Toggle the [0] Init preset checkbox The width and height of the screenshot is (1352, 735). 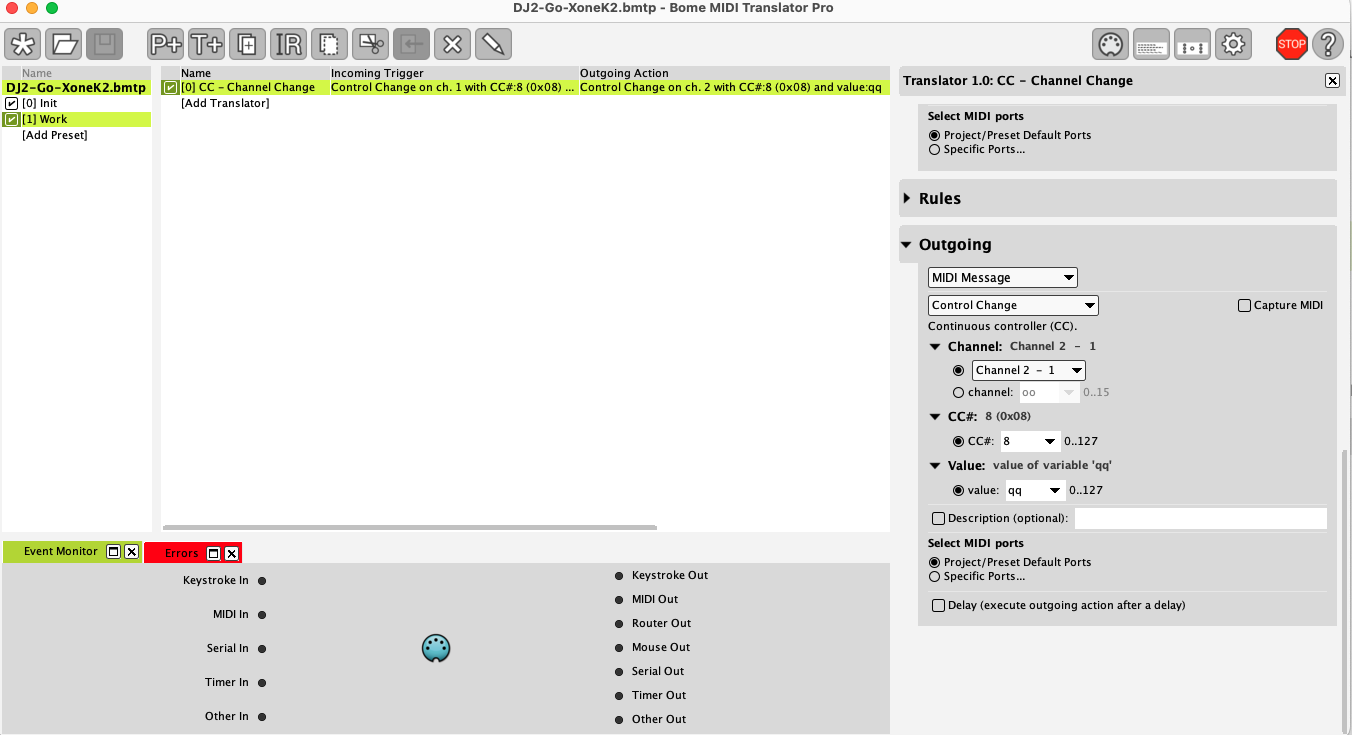pyautogui.click(x=12, y=103)
